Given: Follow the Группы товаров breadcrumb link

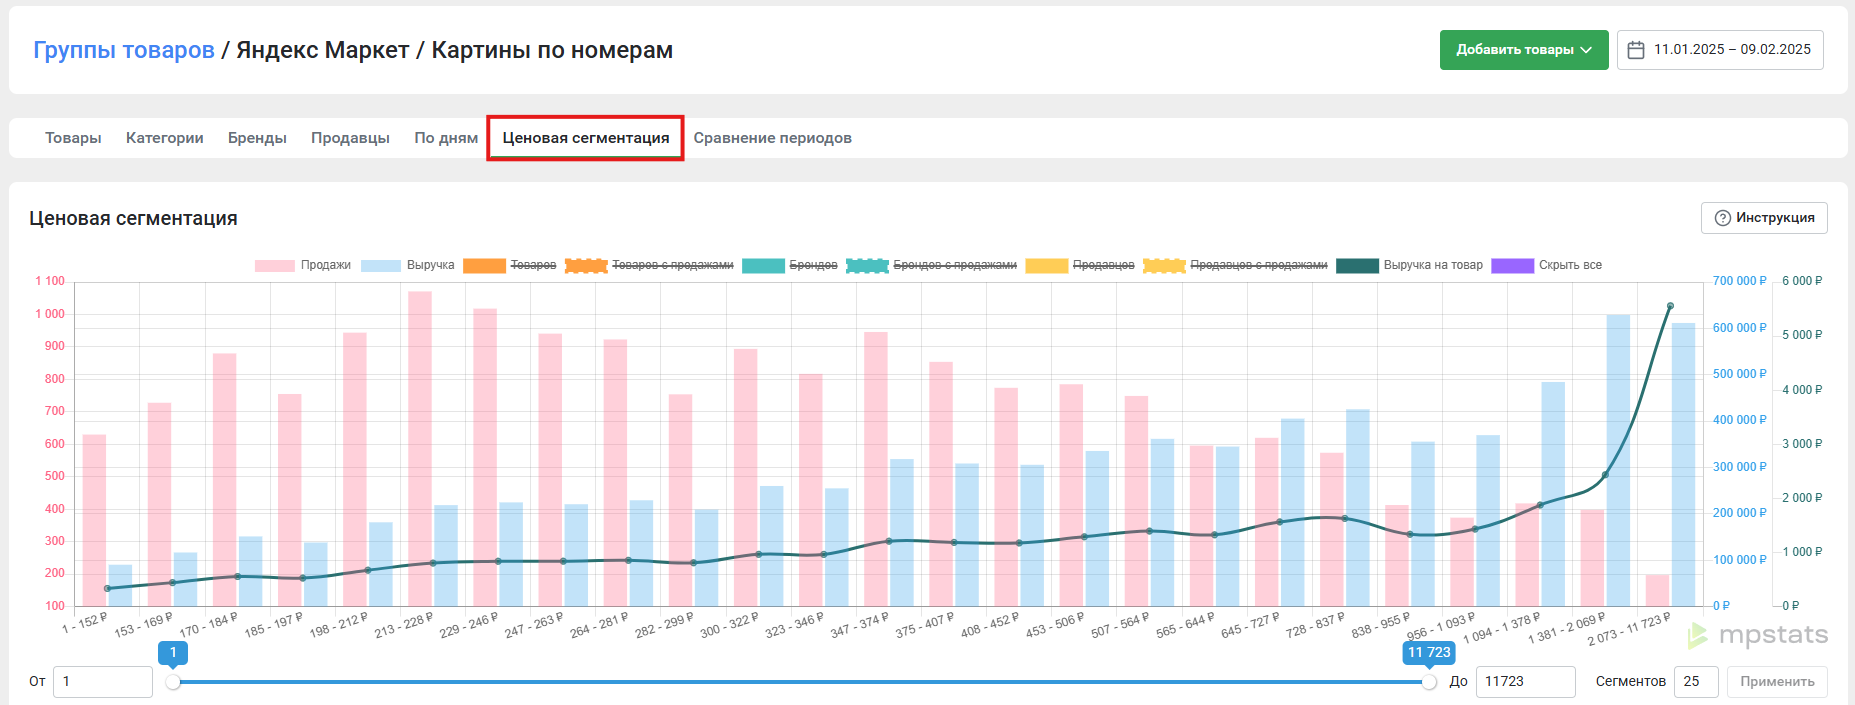Looking at the screenshot, I should pyautogui.click(x=124, y=50).
